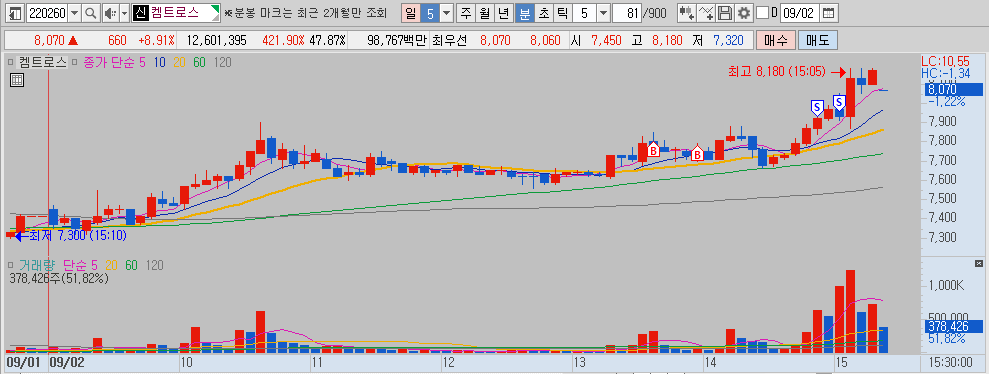Viewport: 989px width, 374px height.
Task: Click the orange 20 moving average legend
Action: (179, 62)
